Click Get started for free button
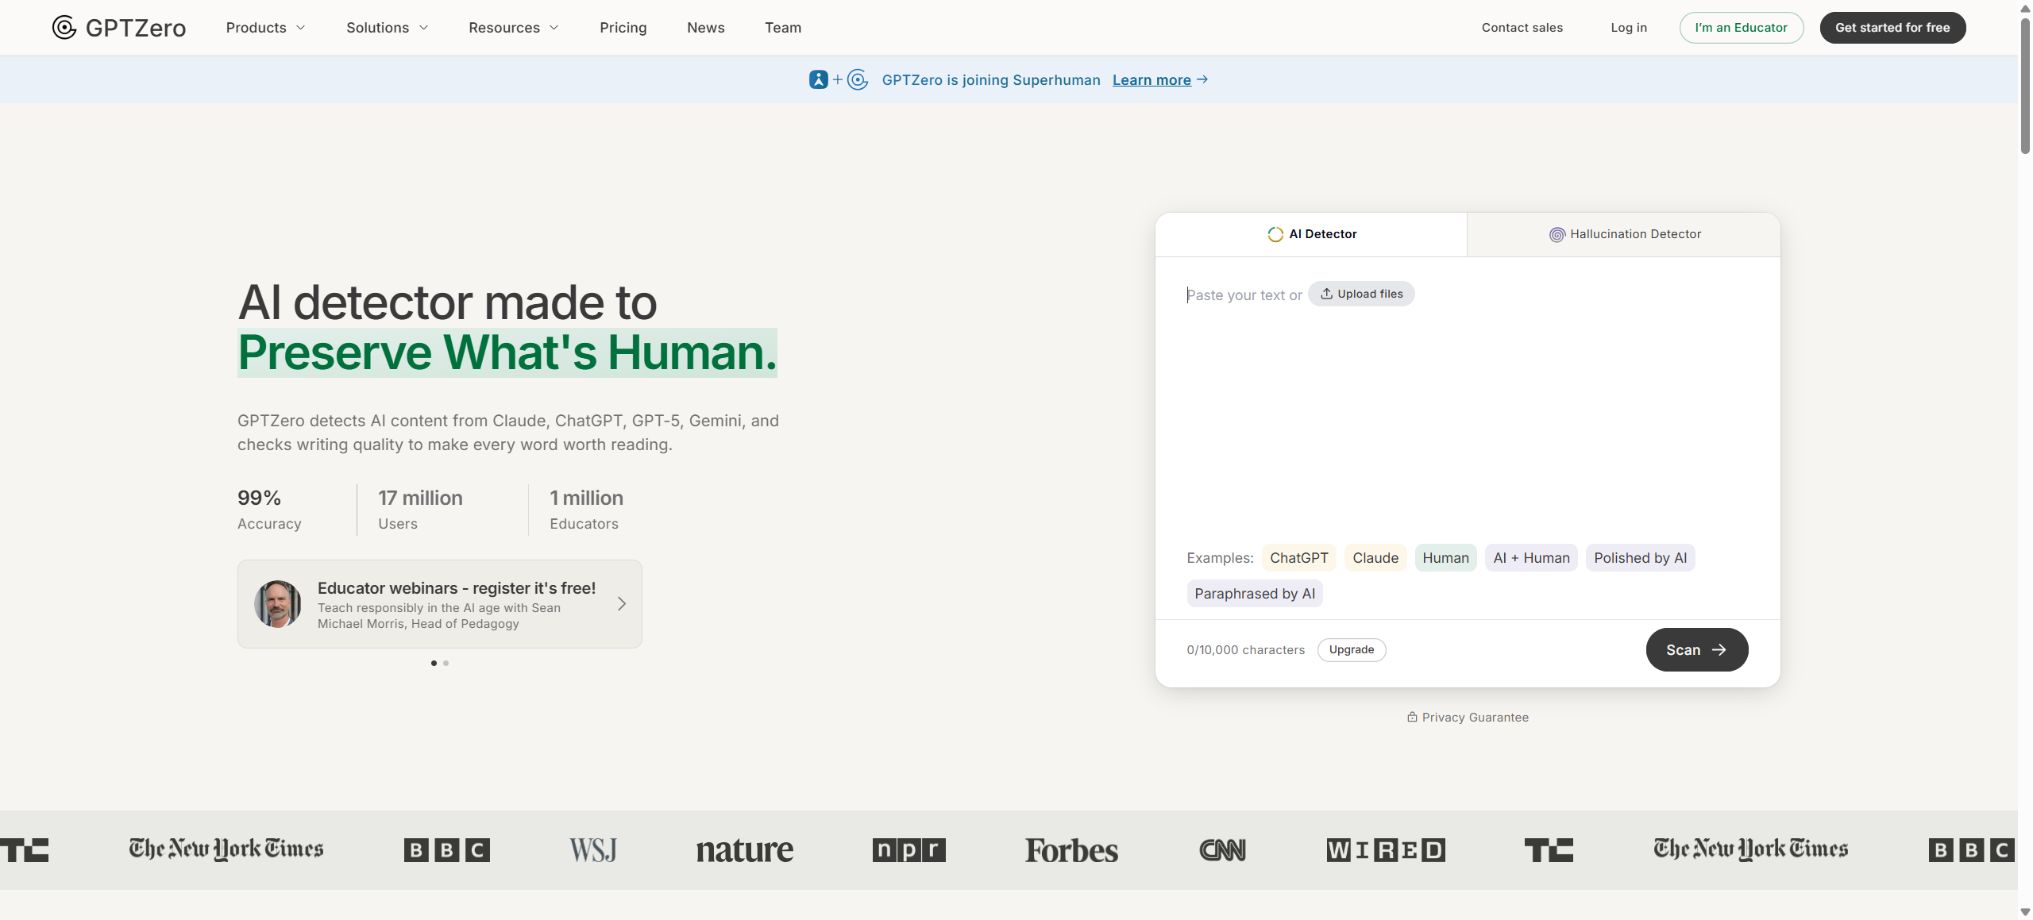This screenshot has height=920, width=2033. tap(1892, 28)
